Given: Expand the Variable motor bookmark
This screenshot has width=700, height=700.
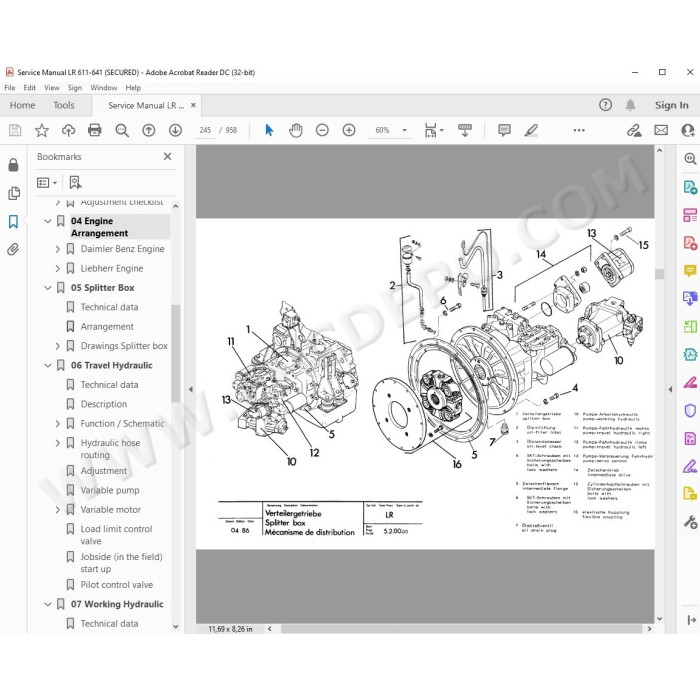Looking at the screenshot, I should coord(57,510).
